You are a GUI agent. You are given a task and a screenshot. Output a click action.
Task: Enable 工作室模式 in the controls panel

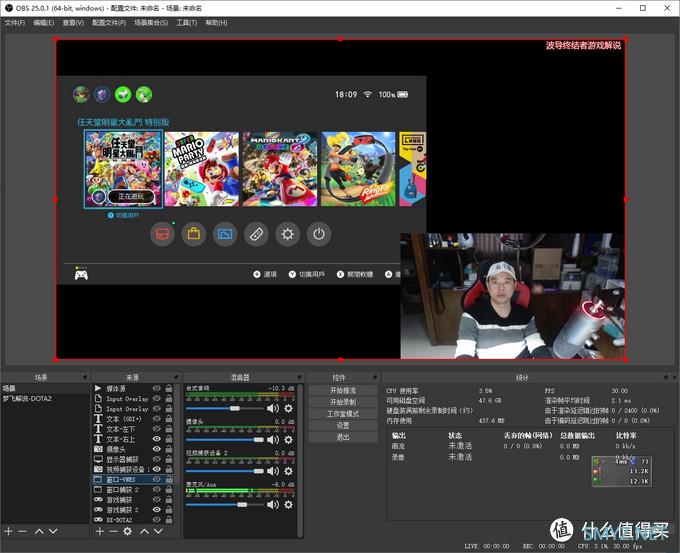(x=343, y=414)
